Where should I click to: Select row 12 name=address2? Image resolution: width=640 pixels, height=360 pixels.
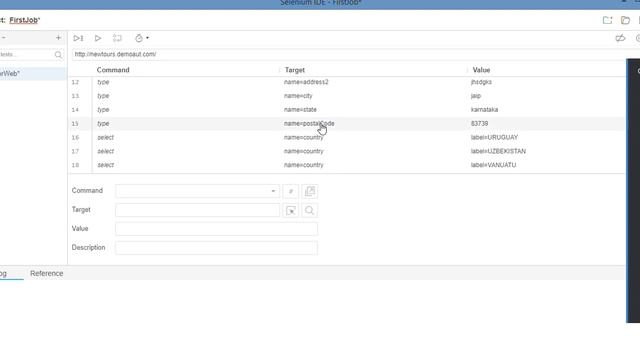(x=347, y=82)
